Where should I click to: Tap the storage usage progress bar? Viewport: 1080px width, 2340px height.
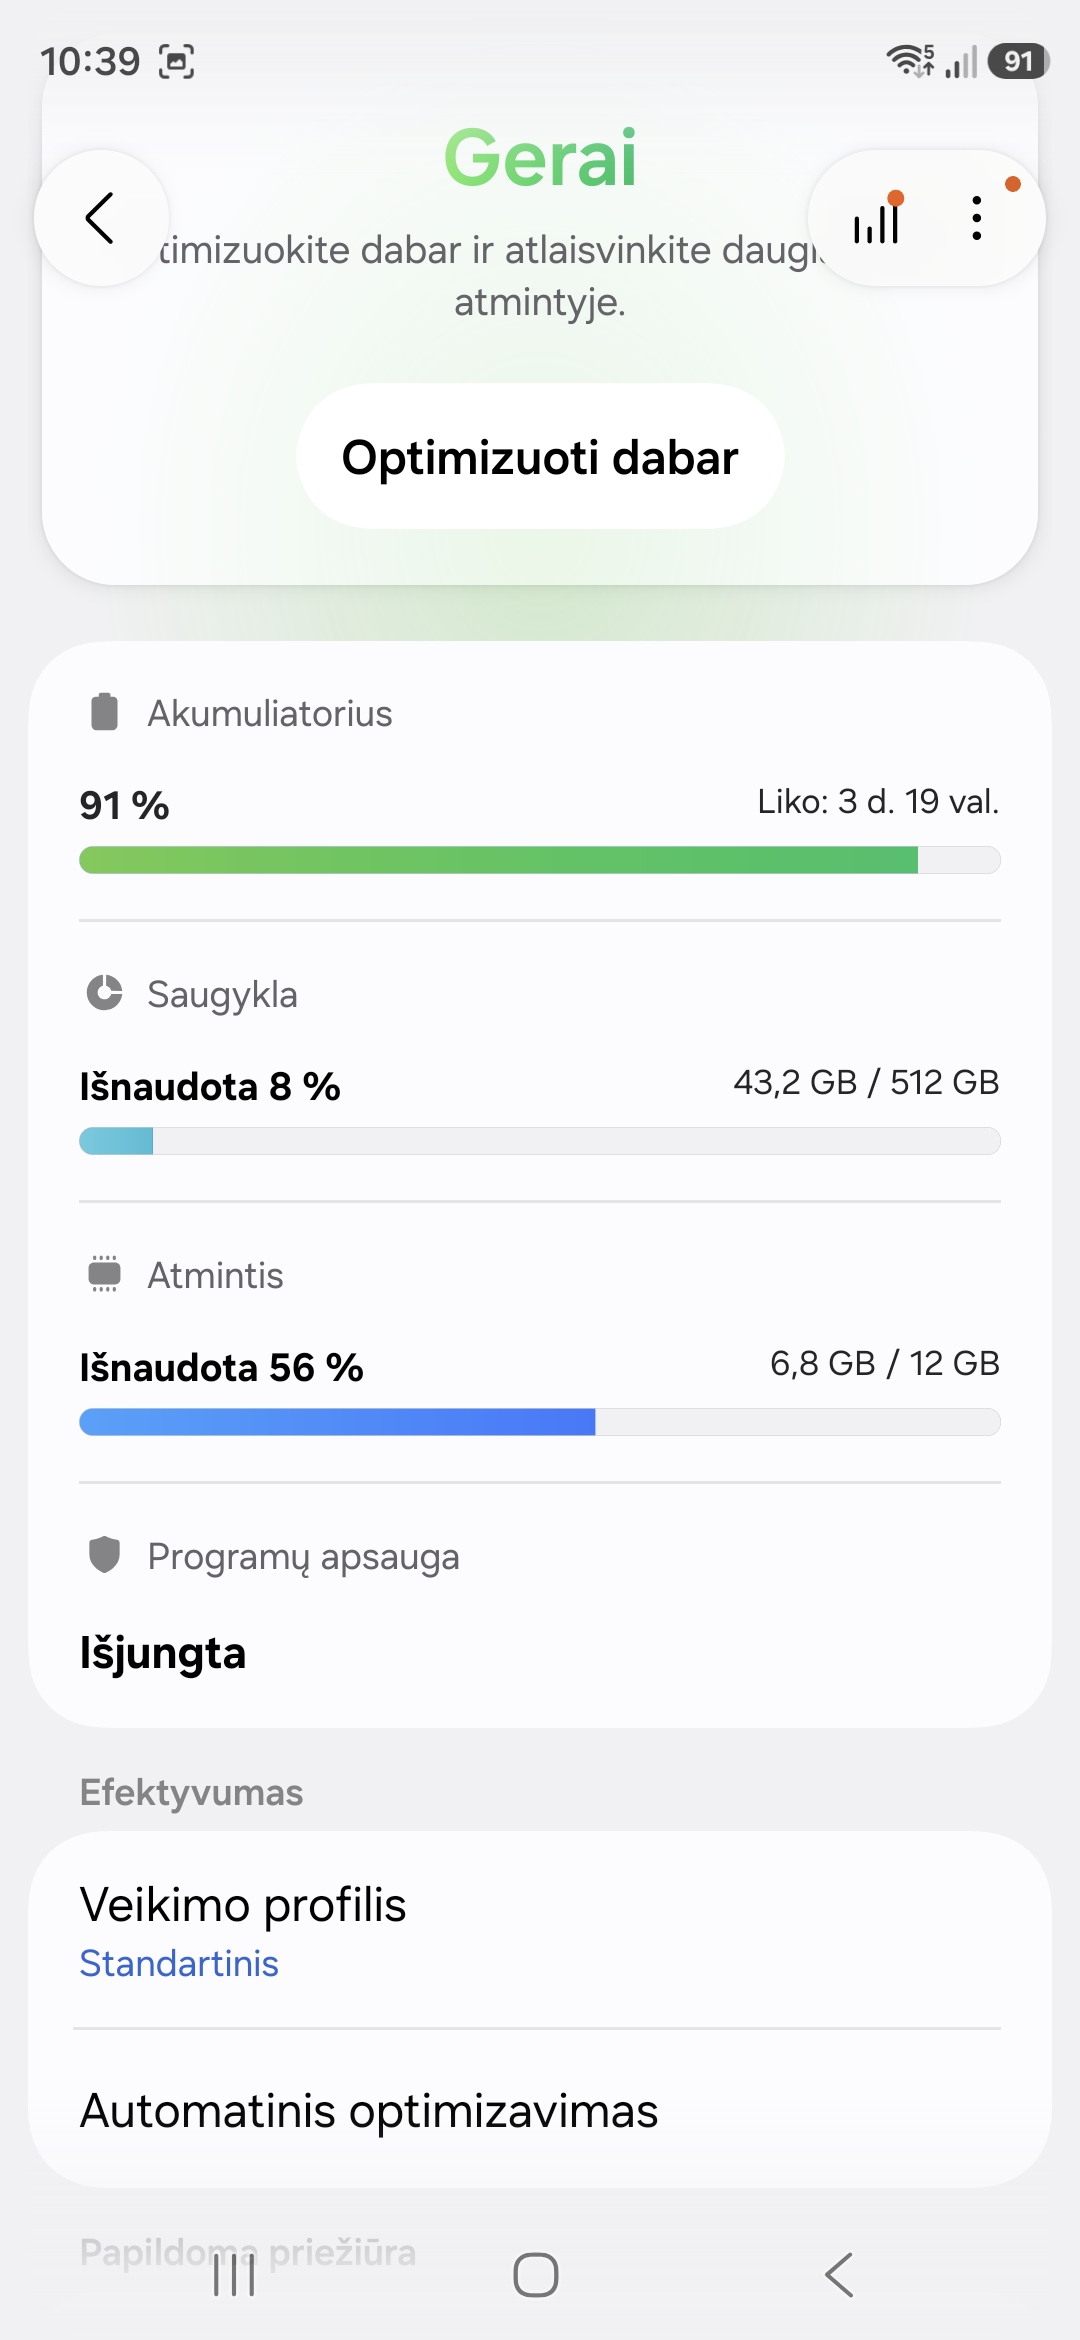click(540, 1141)
